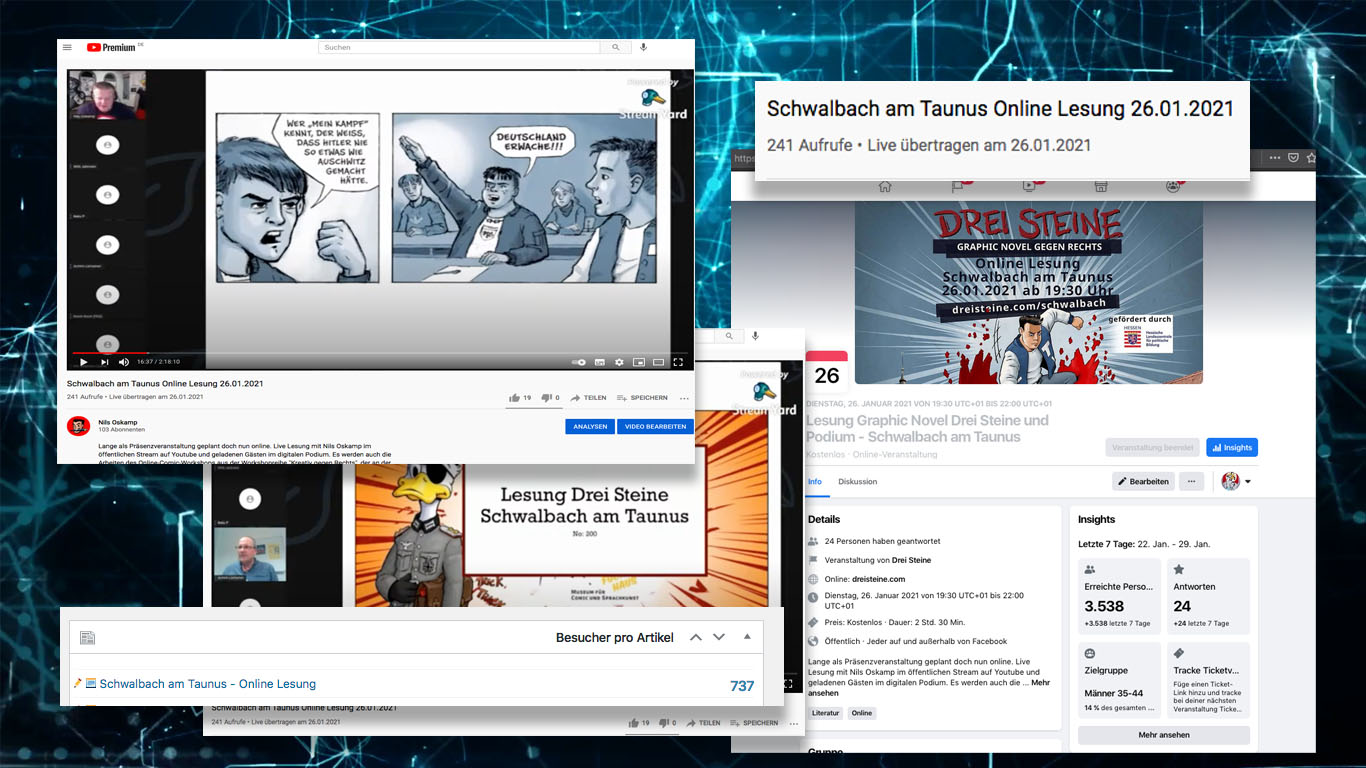Enable theater mode in top player
Viewport: 1366px width, 768px height.
[658, 362]
